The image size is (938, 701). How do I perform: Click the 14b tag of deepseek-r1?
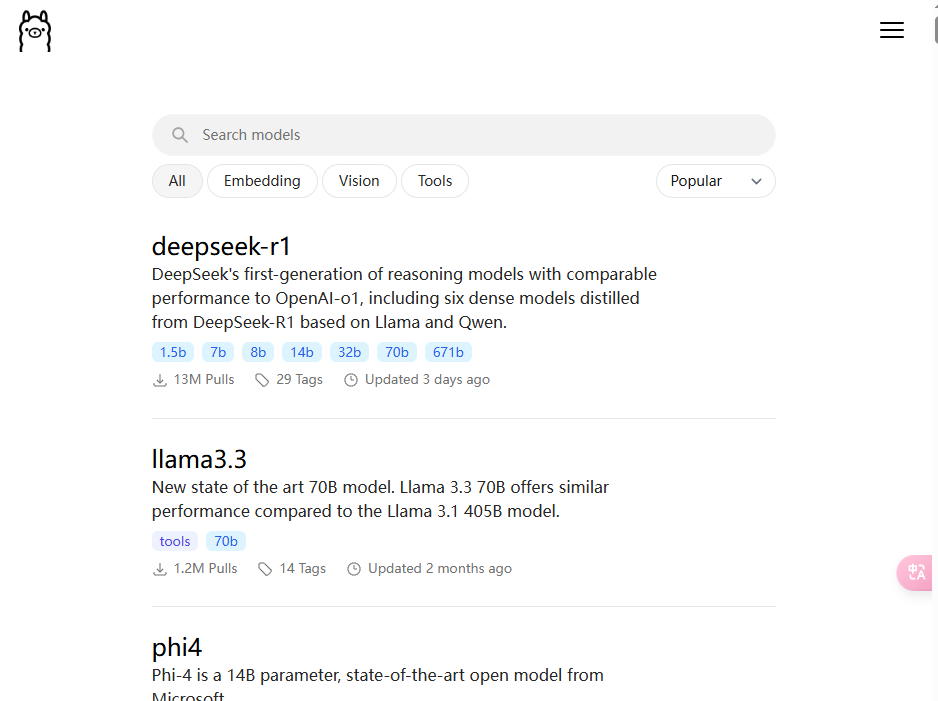302,352
